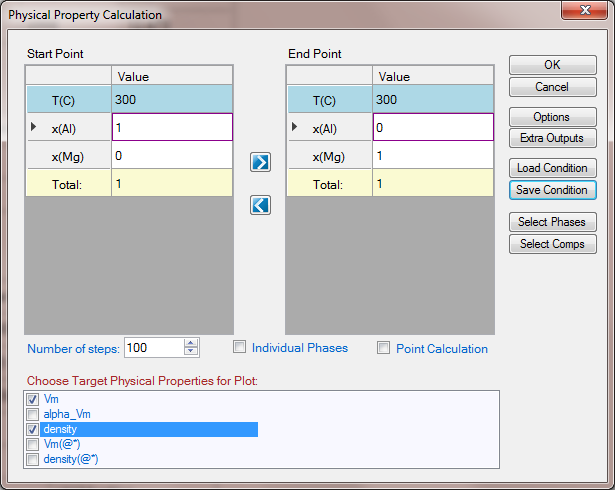Click the End Point x(Mg) value cell
Screen dimensions: 615x490
[432, 156]
